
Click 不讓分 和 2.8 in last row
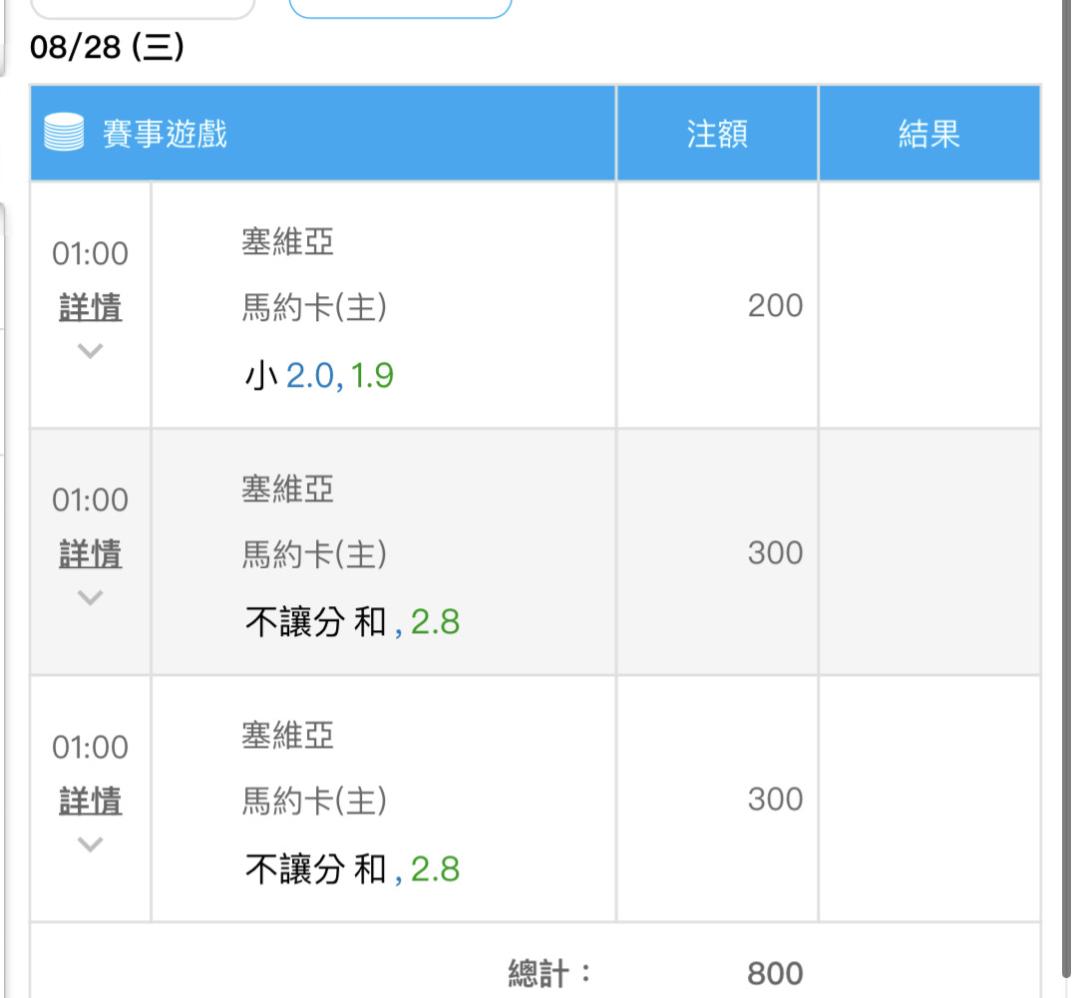pyautogui.click(x=352, y=870)
